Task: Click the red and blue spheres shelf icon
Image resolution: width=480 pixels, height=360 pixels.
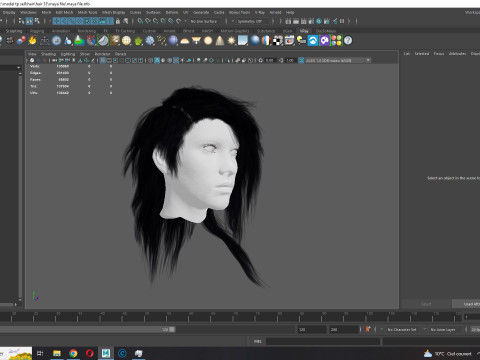Action: pyautogui.click(x=21, y=41)
